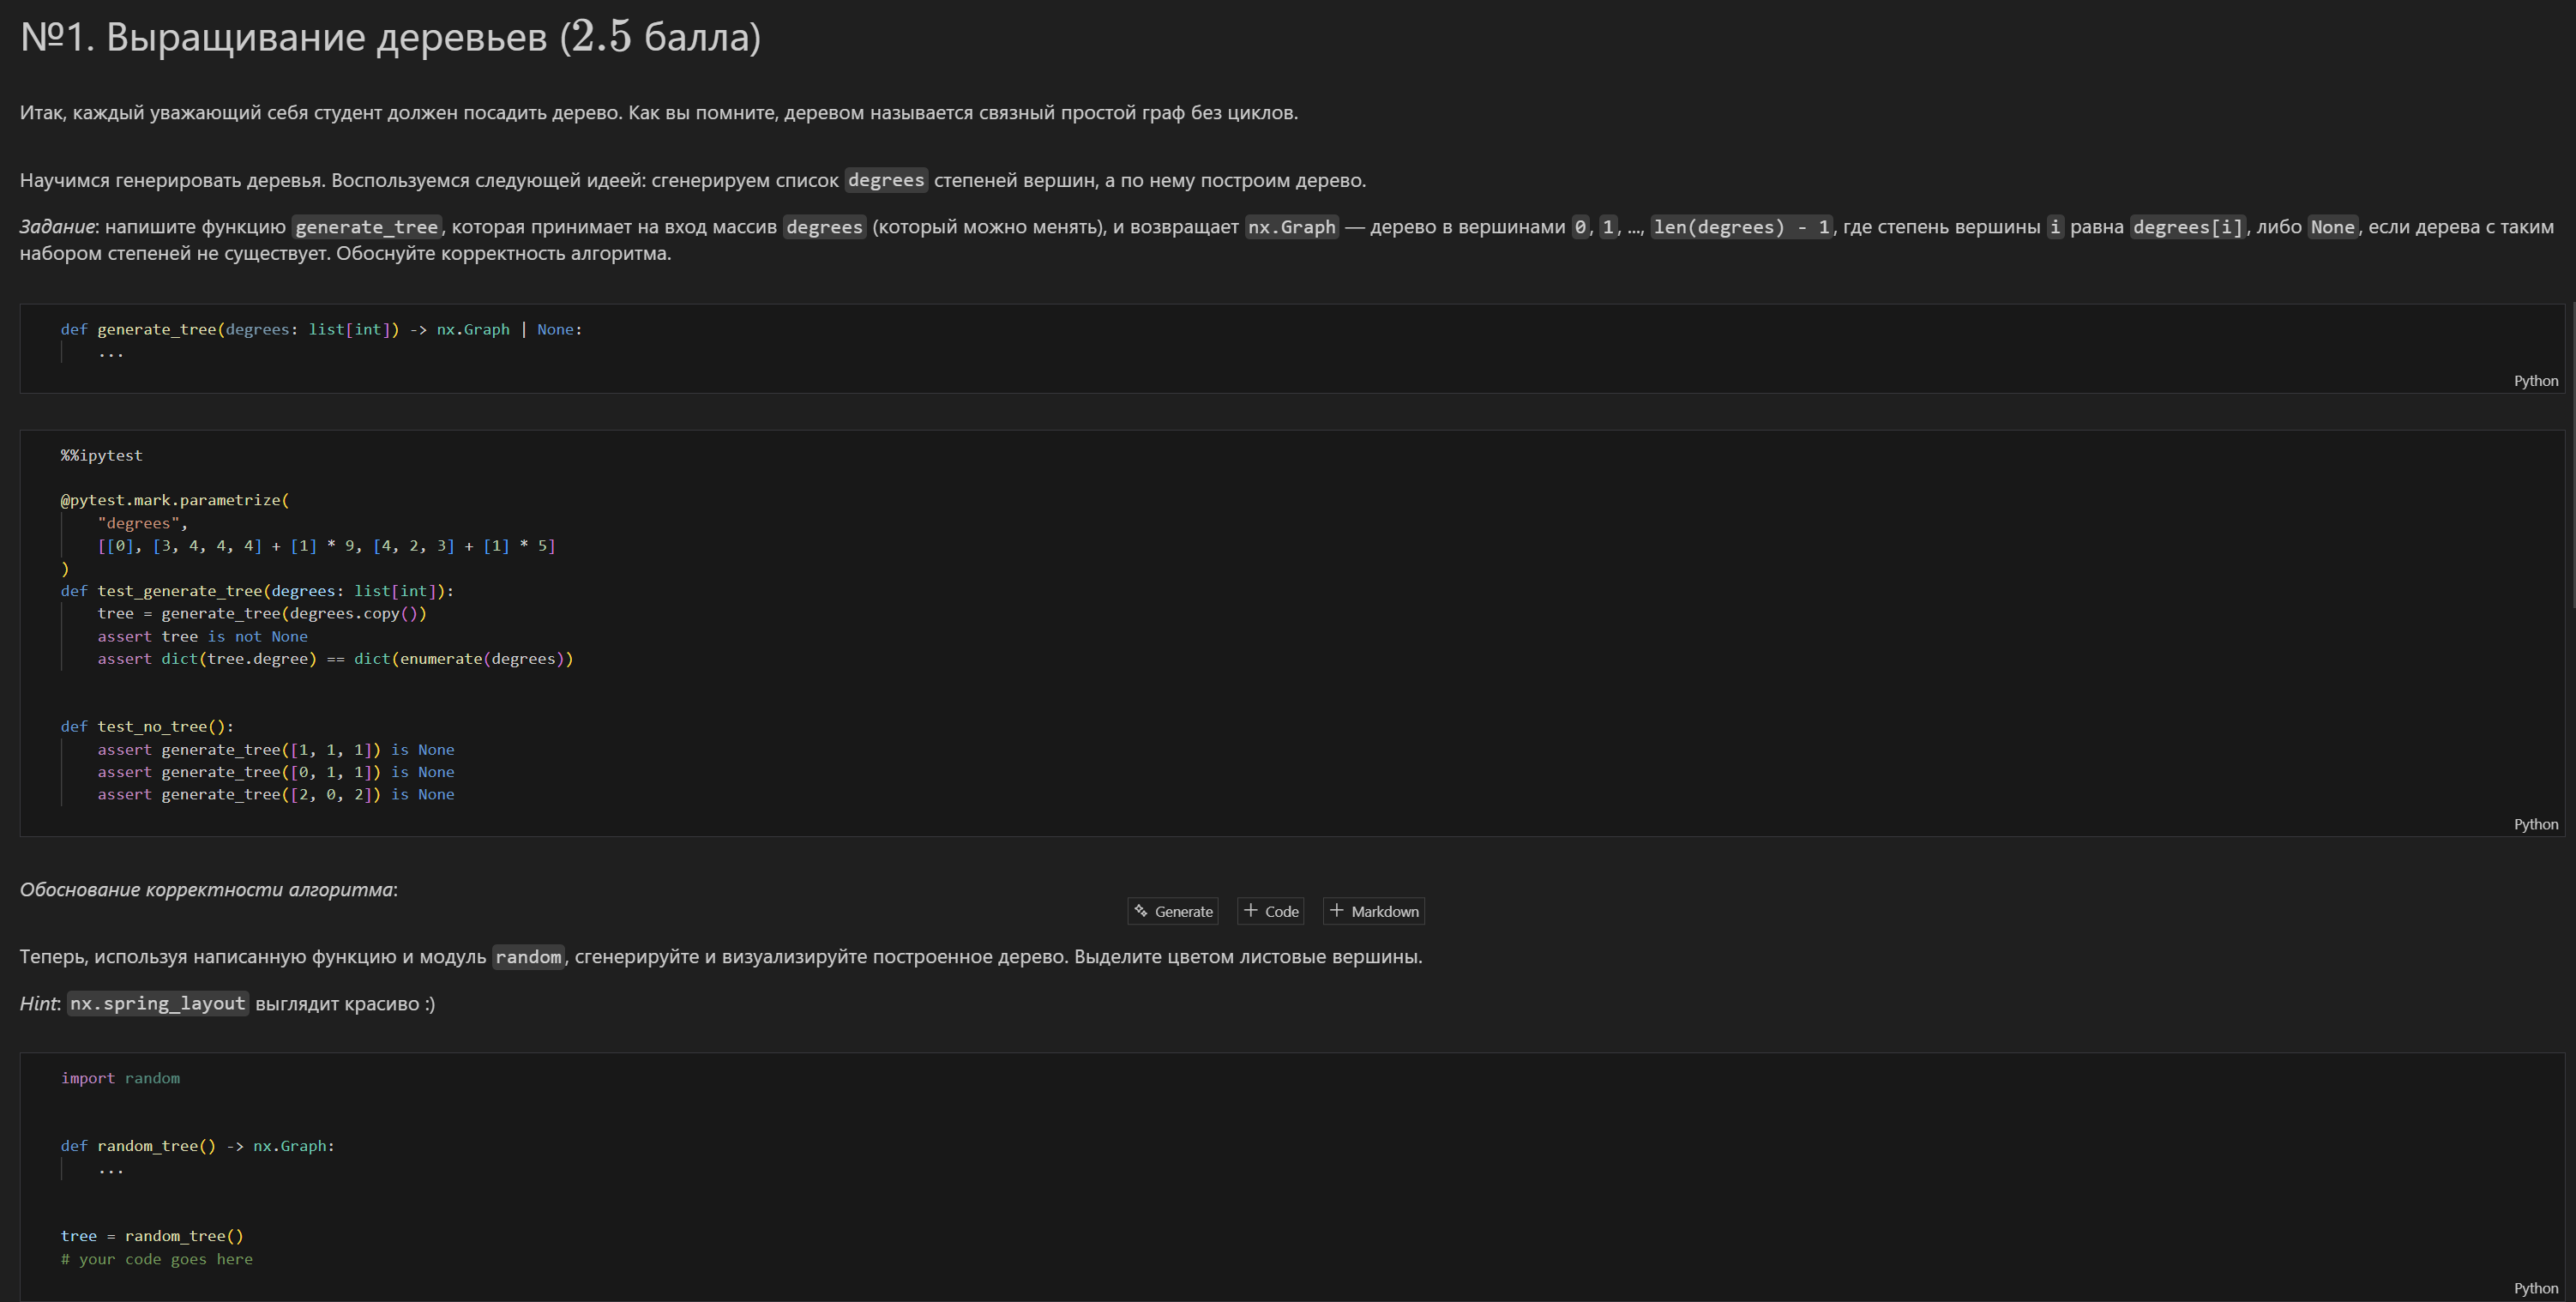Image resolution: width=2576 pixels, height=1302 pixels.
Task: Click the 'tree = random_tree()' line
Action: 152,1236
